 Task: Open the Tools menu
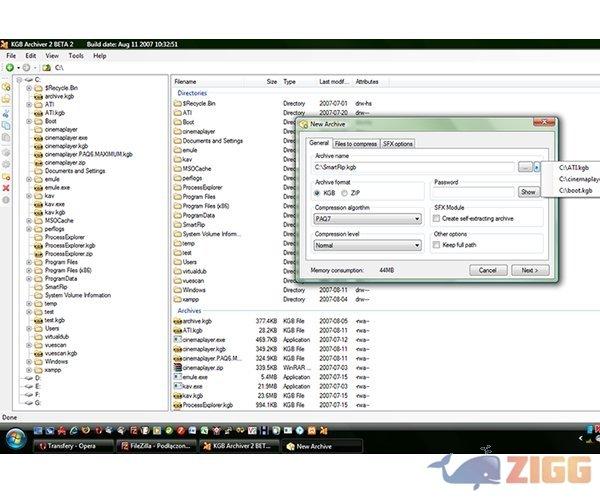[x=76, y=56]
